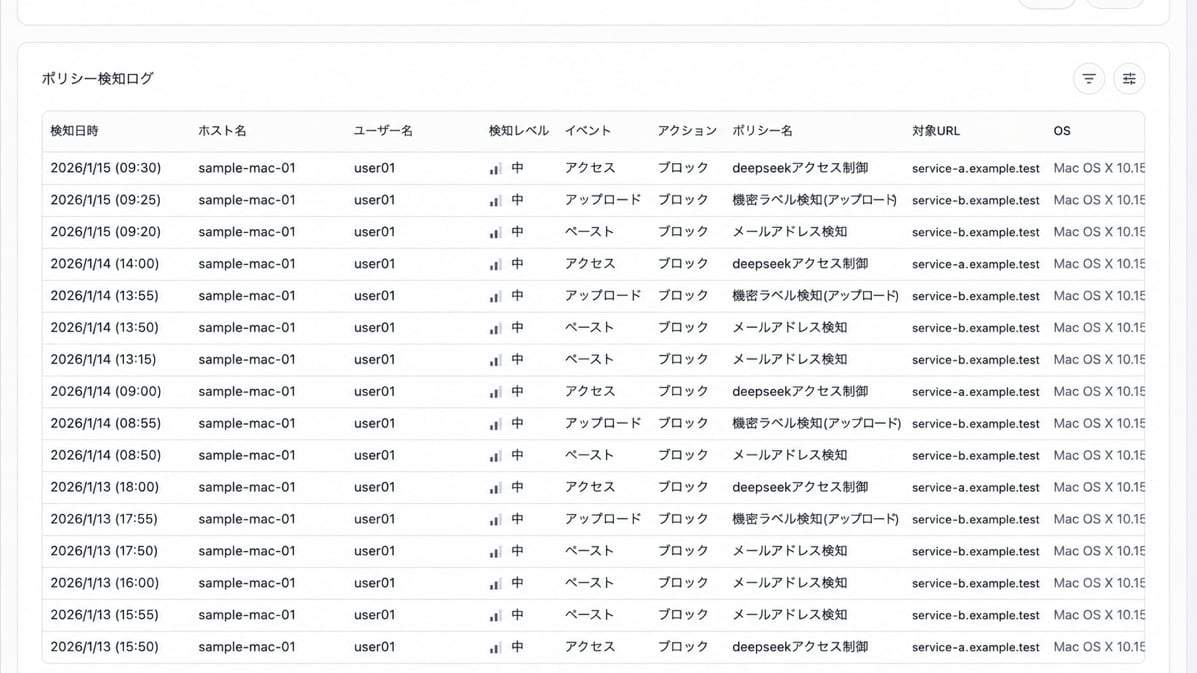Click Mac OS X 10.15 in 2026/1/13 (15:55) row
This screenshot has width=1197, height=673.
pos(1099,615)
